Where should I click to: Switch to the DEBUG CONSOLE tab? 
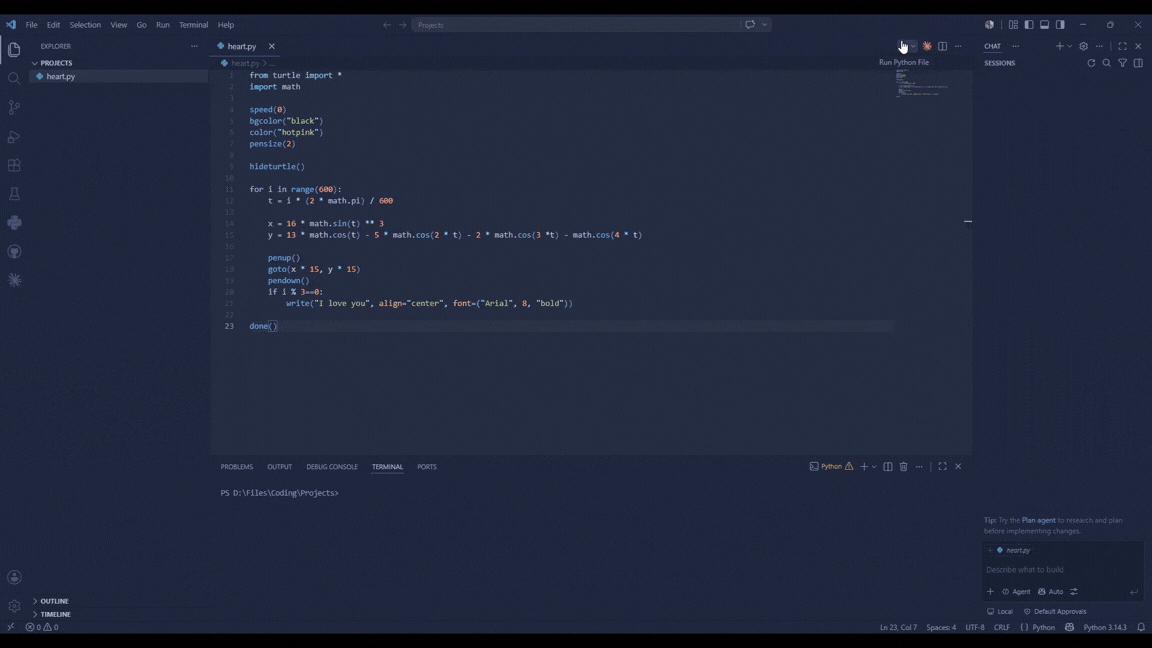(x=332, y=467)
